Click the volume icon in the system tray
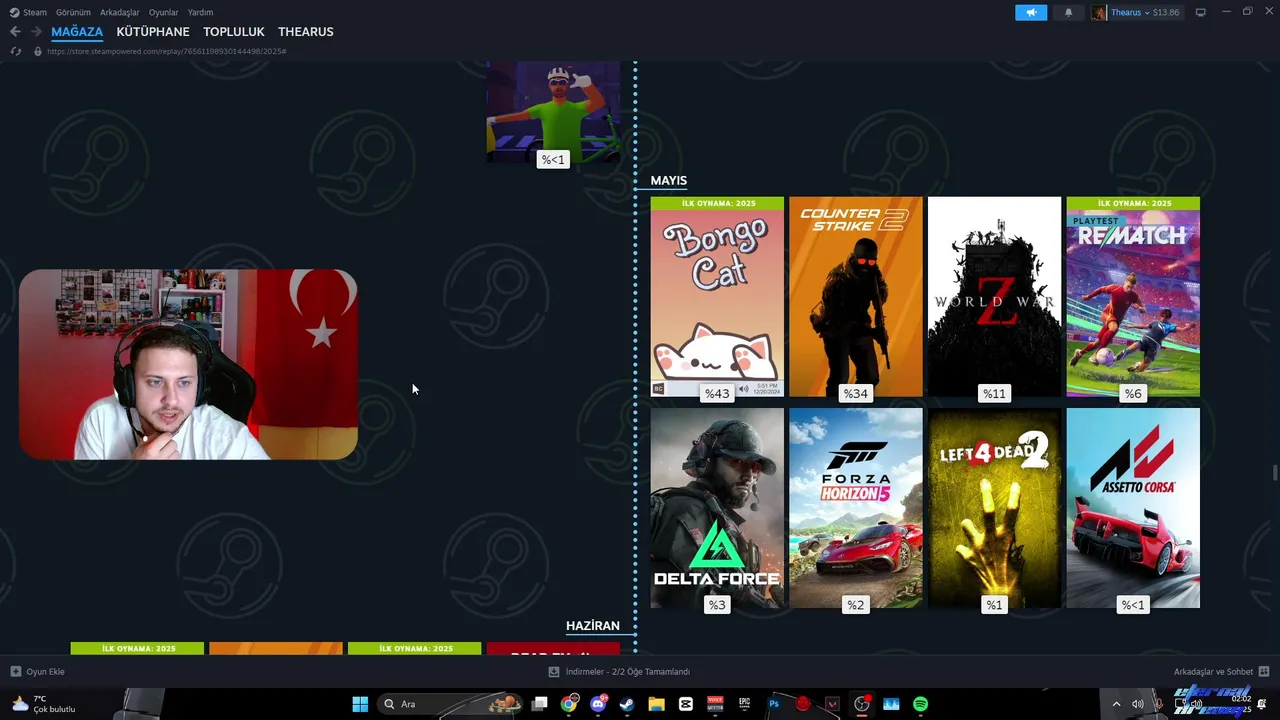The height and width of the screenshot is (720, 1280). (1137, 704)
